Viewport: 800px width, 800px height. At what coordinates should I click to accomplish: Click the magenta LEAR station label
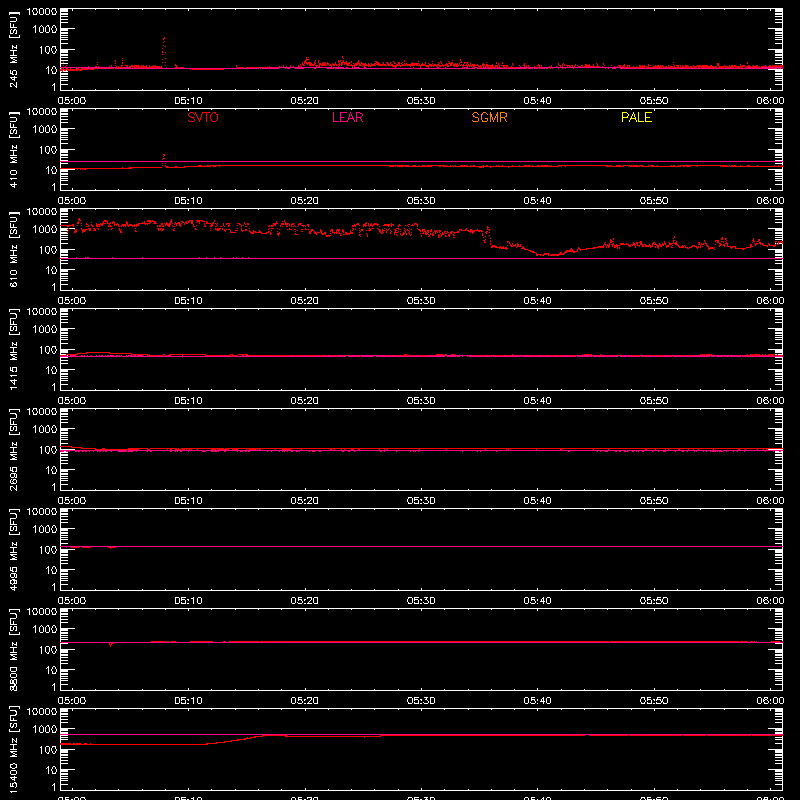point(347,117)
